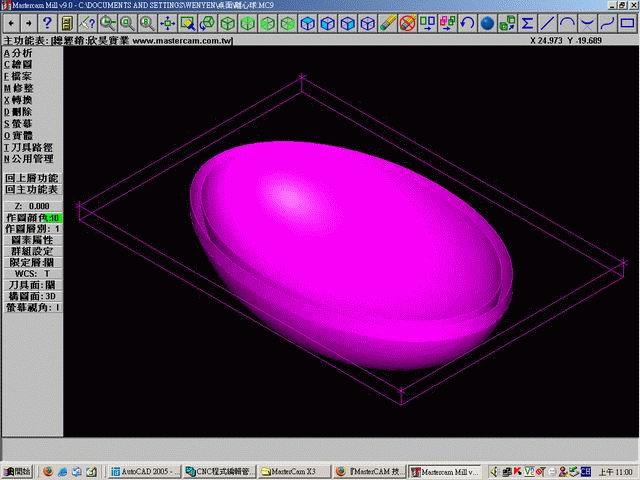The image size is (640, 480).
Task: Set top graphics view (green top-face cube)
Action: pyautogui.click(x=247, y=23)
